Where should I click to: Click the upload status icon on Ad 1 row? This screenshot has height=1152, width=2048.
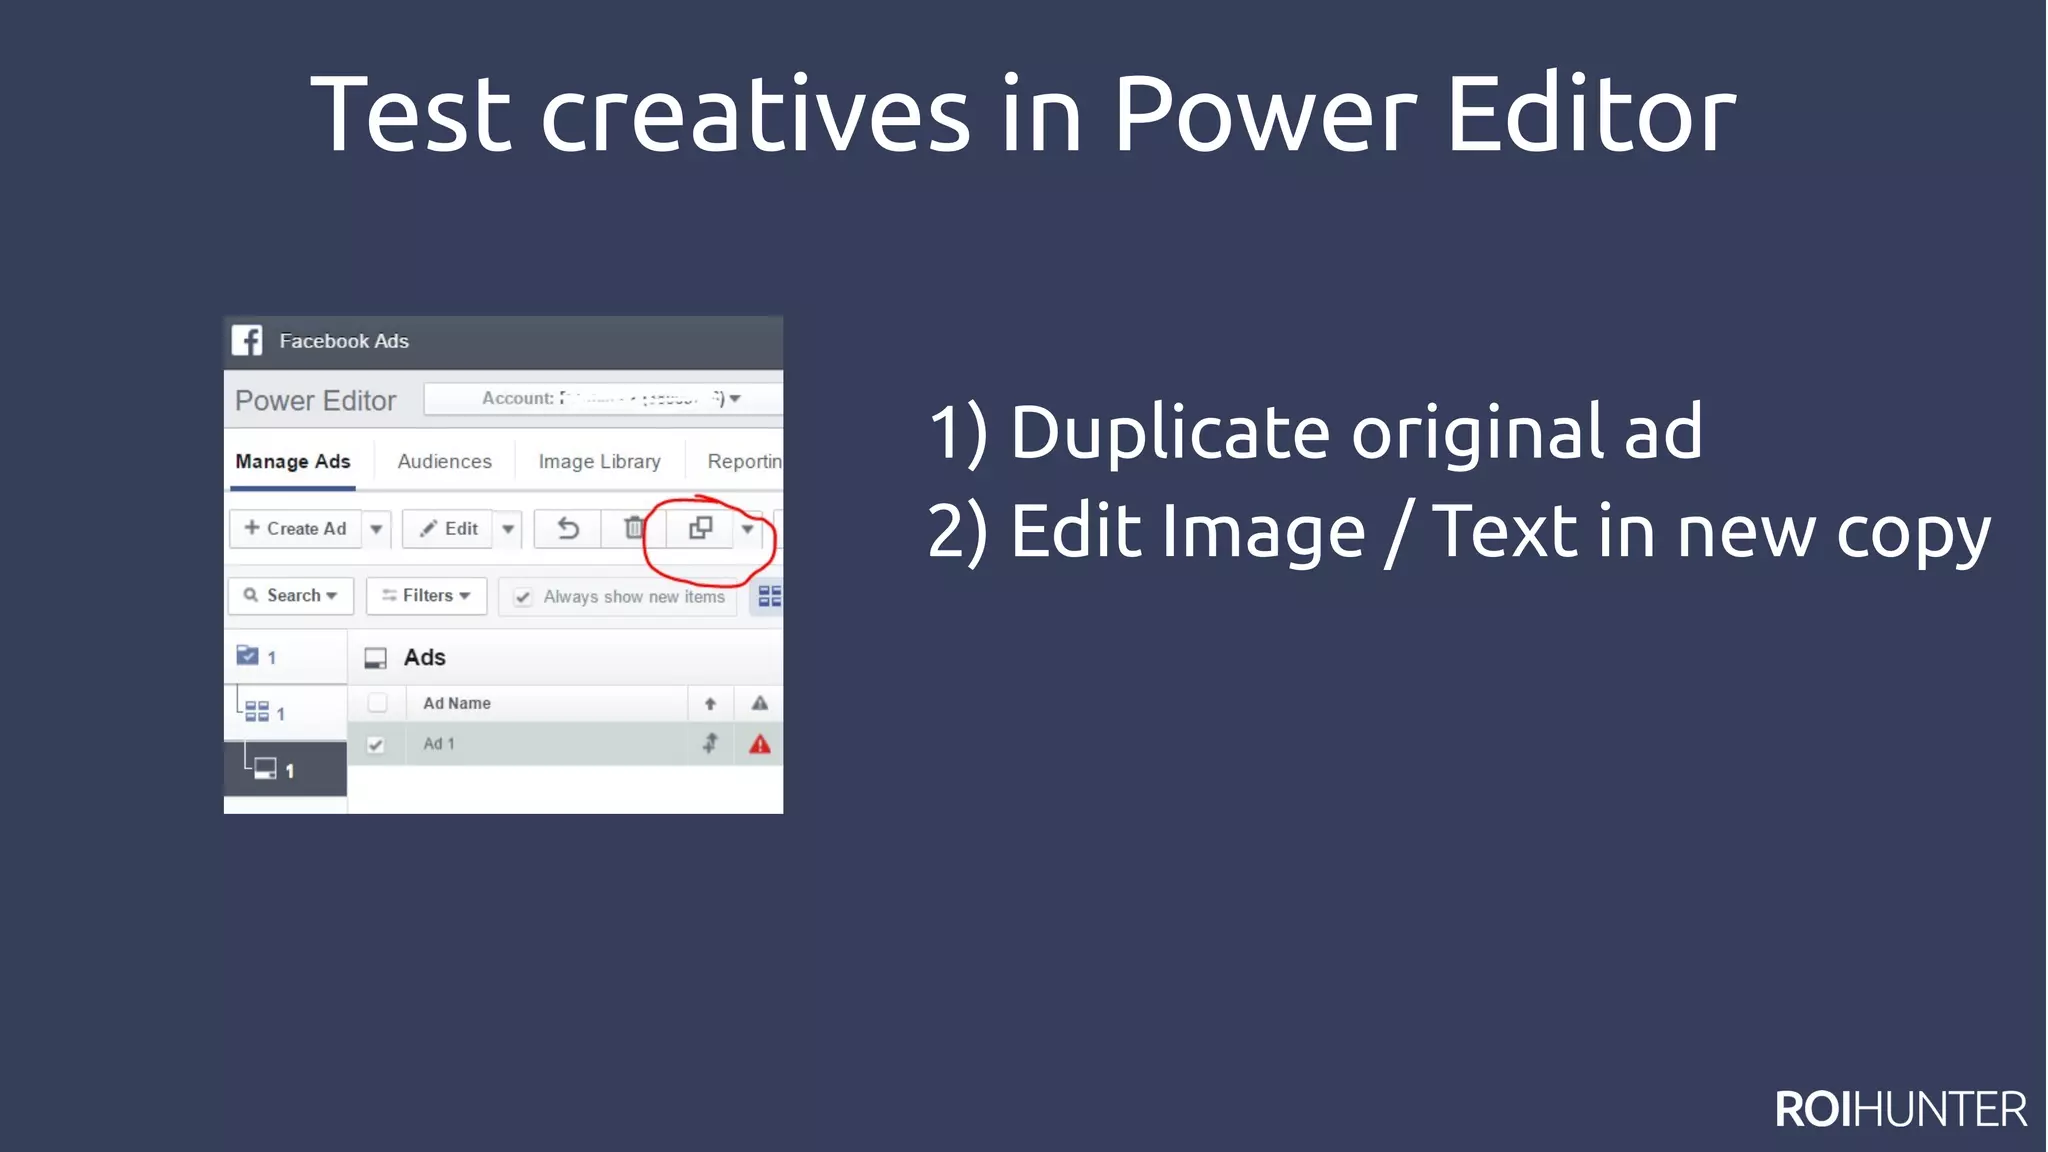coord(710,743)
